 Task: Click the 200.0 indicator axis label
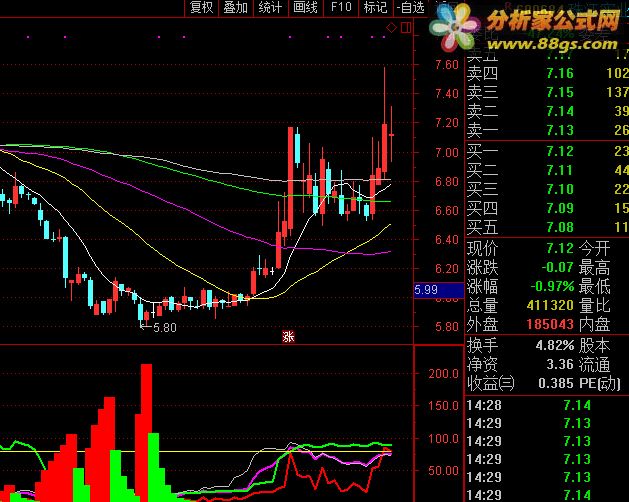tap(443, 374)
